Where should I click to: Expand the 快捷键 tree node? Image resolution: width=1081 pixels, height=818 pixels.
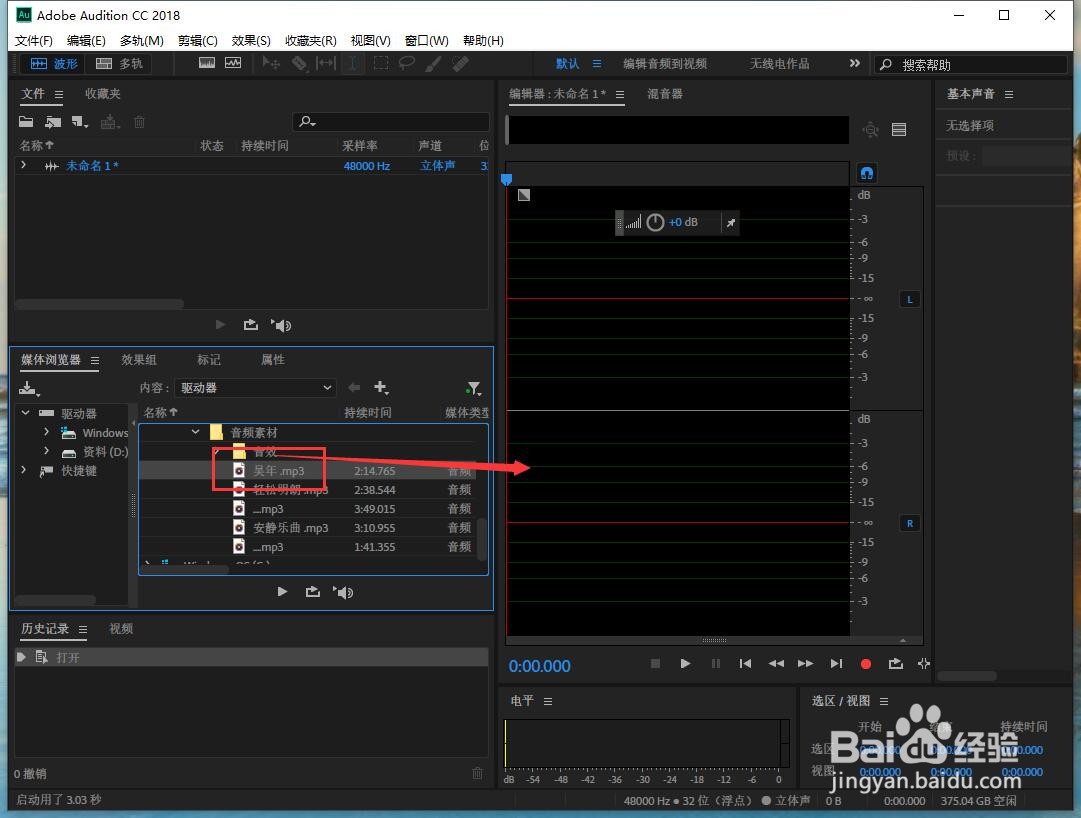tap(23, 470)
